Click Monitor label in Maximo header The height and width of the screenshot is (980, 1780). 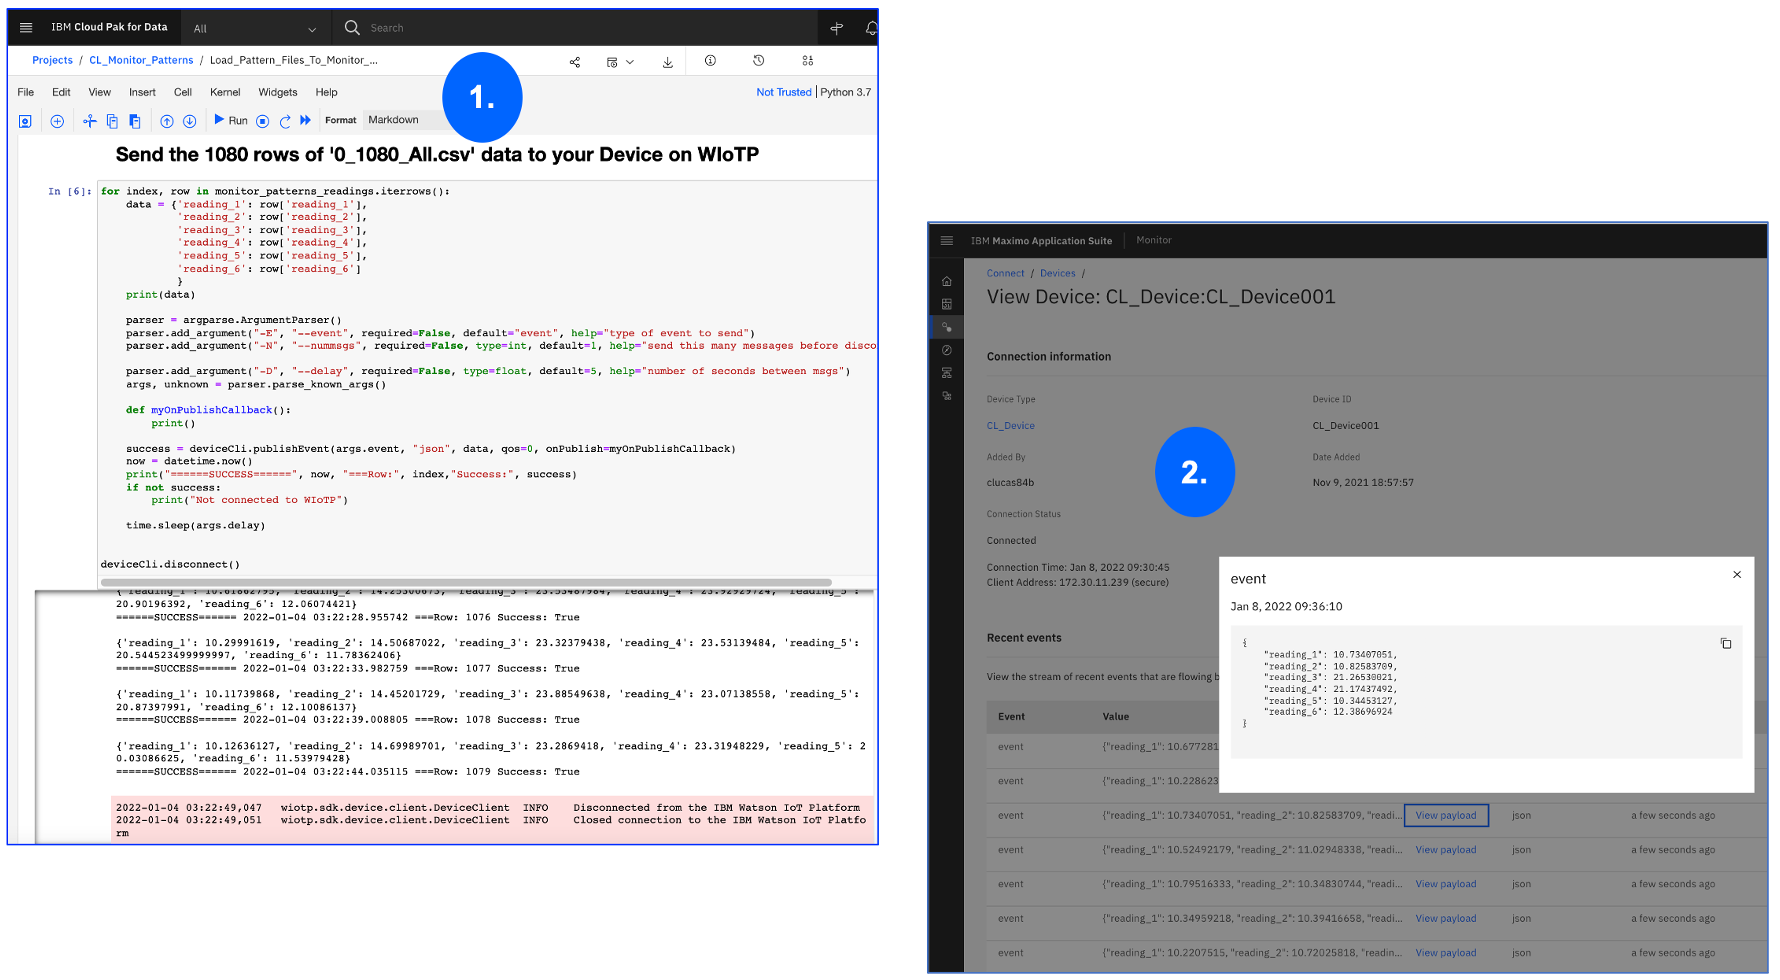click(x=1154, y=240)
